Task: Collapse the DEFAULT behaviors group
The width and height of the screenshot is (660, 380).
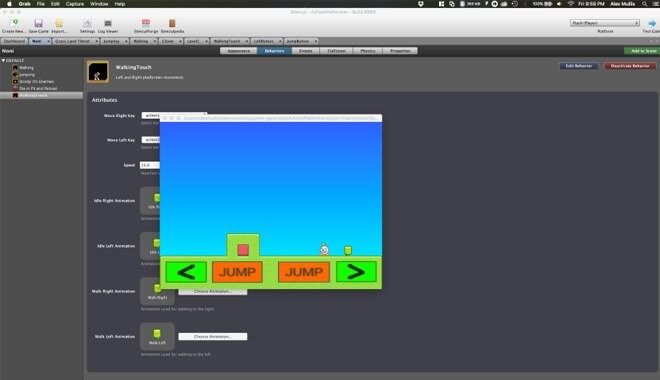Action: click(x=3, y=61)
